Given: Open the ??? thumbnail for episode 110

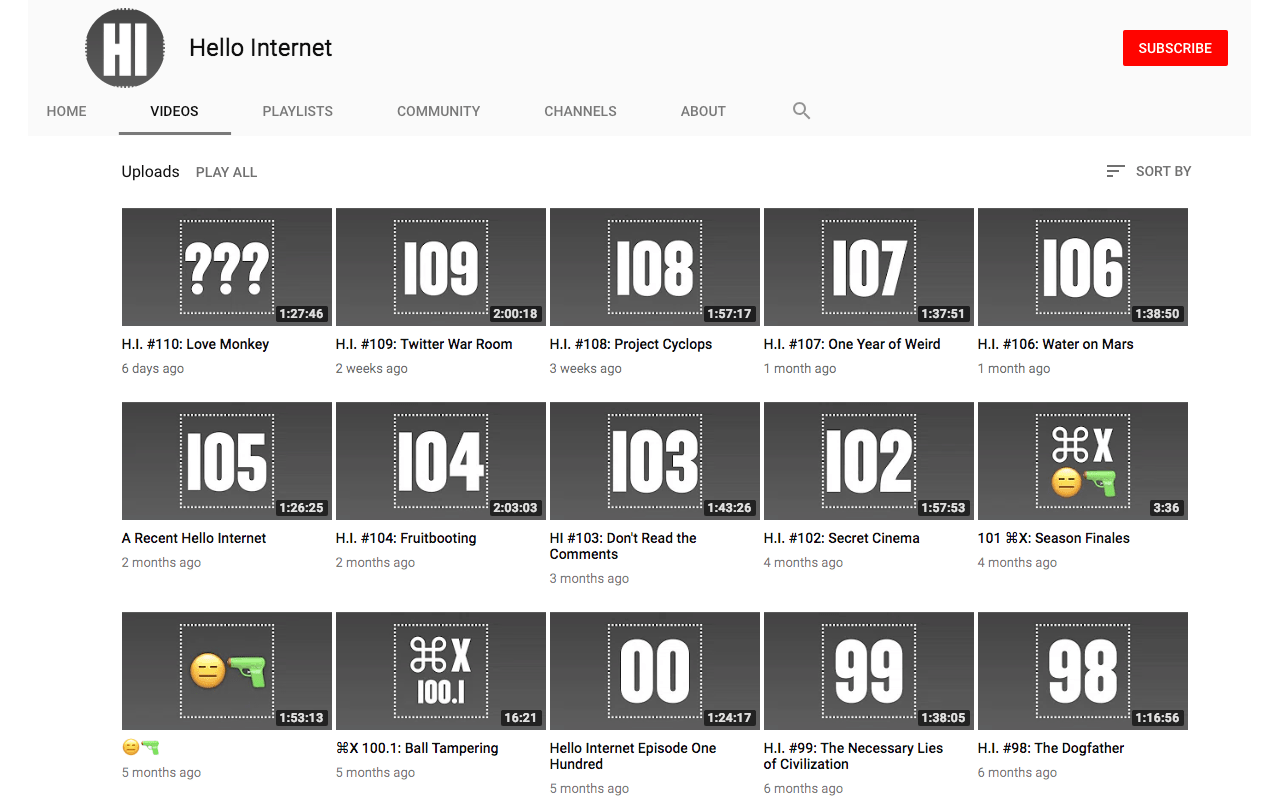Looking at the screenshot, I should [x=227, y=267].
